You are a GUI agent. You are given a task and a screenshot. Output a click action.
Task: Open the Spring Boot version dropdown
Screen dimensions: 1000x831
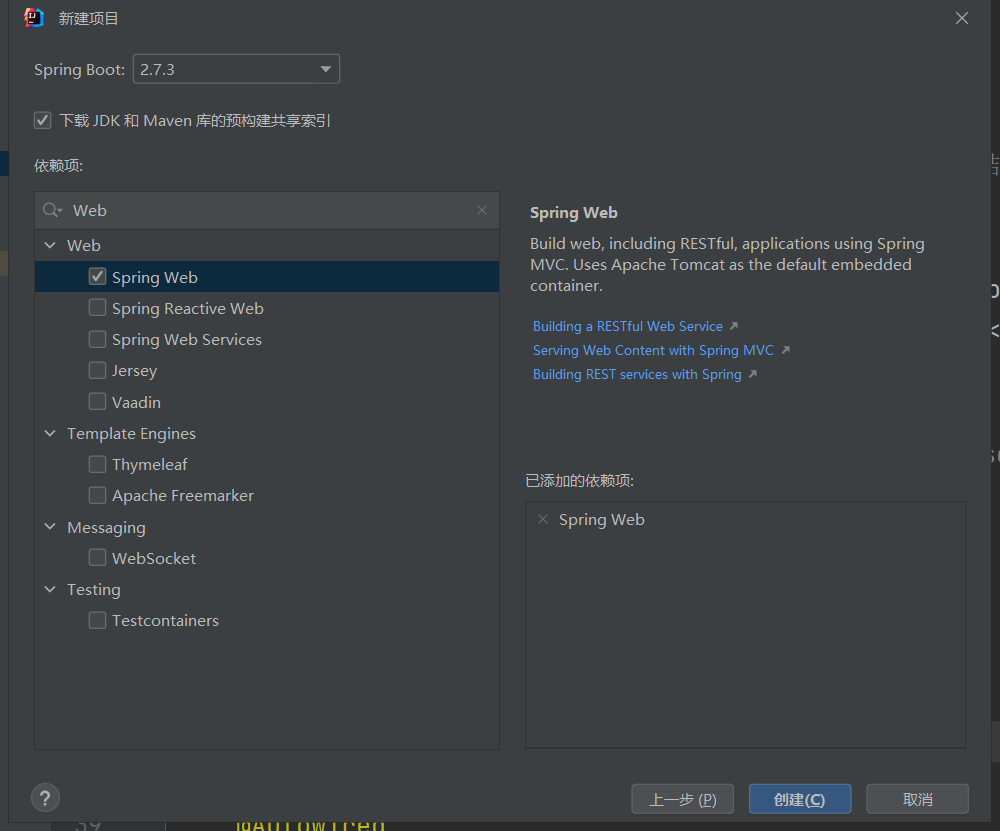236,69
